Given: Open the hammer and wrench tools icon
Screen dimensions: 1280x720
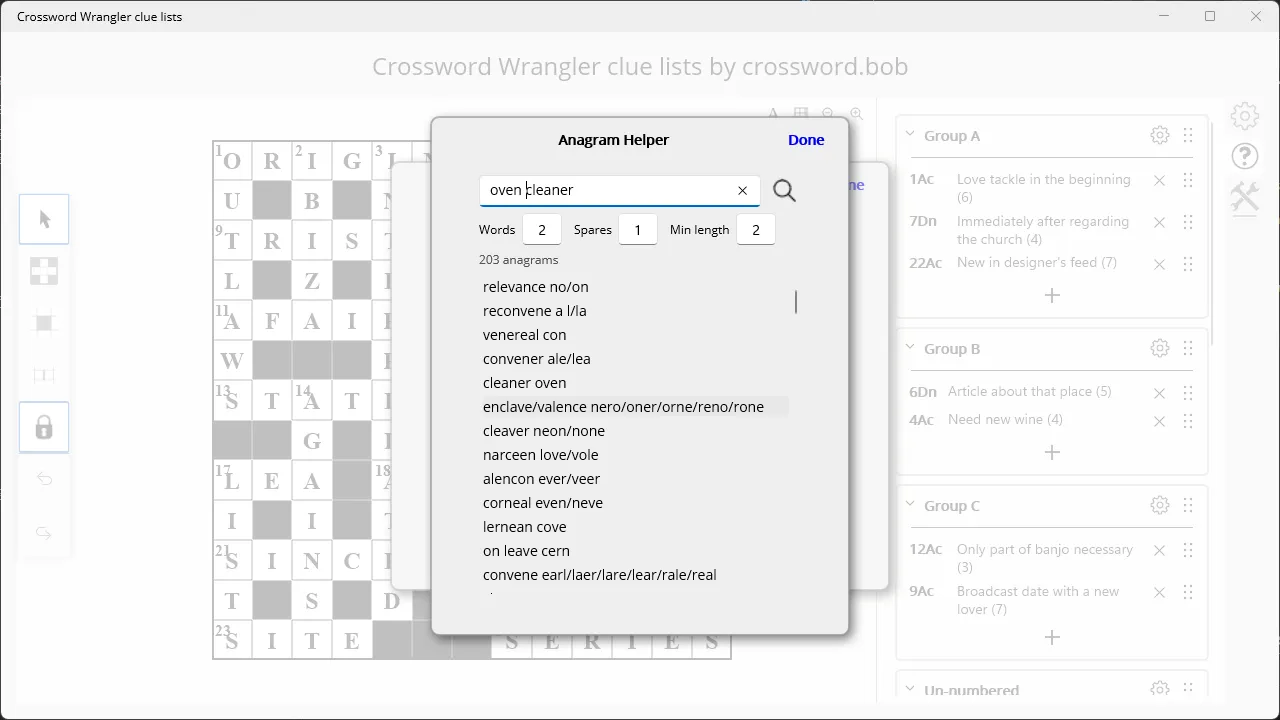Looking at the screenshot, I should tap(1244, 196).
